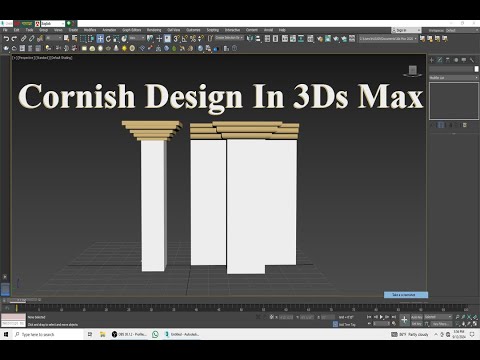Click the object color swatch in command panel
This screenshot has height=360, width=480.
point(476,69)
